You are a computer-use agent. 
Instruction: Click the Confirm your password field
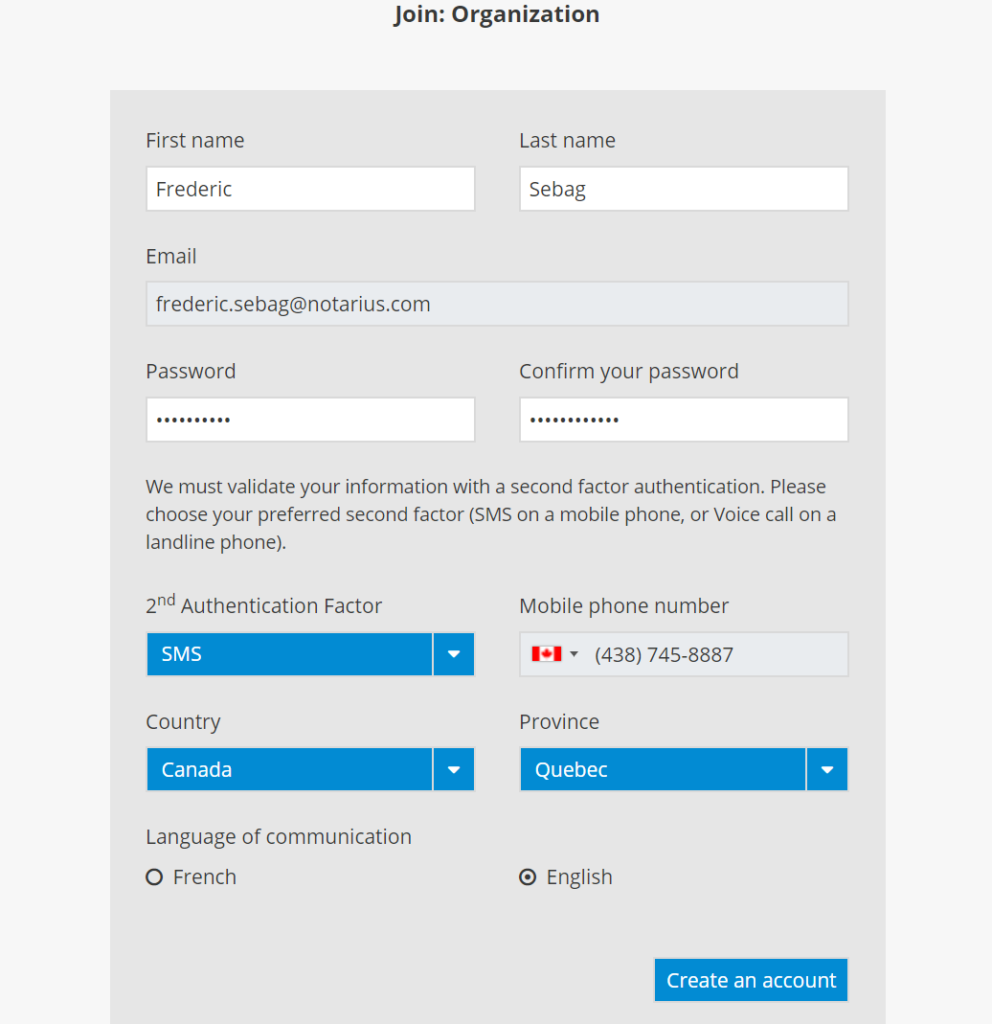click(x=683, y=420)
